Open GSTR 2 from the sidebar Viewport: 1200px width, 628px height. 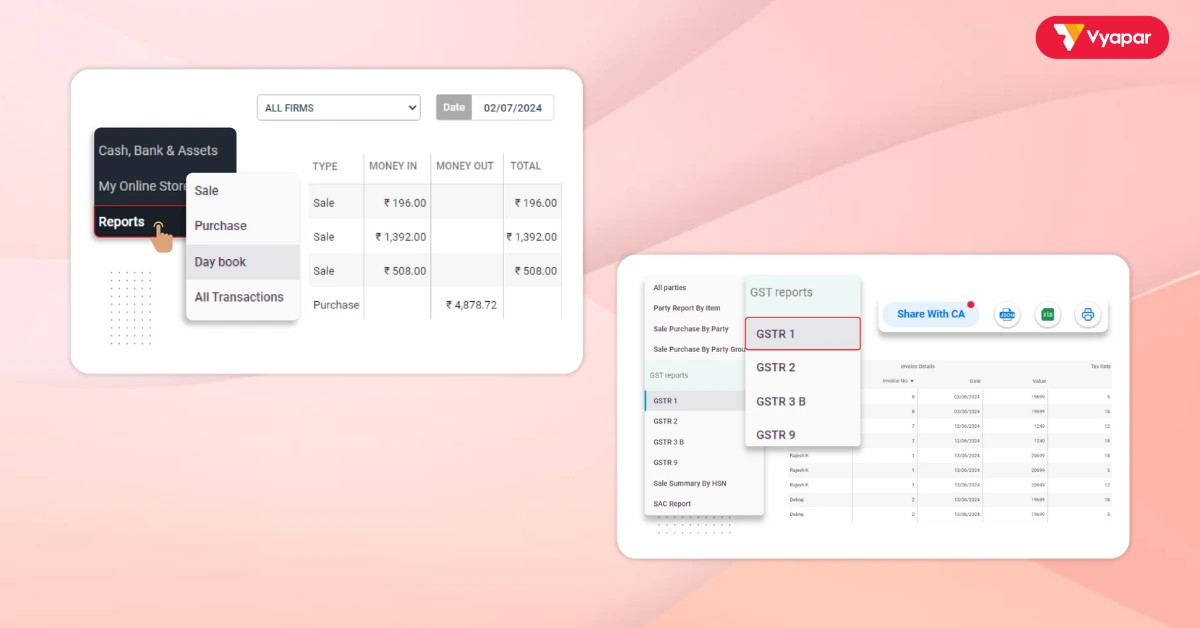click(666, 421)
